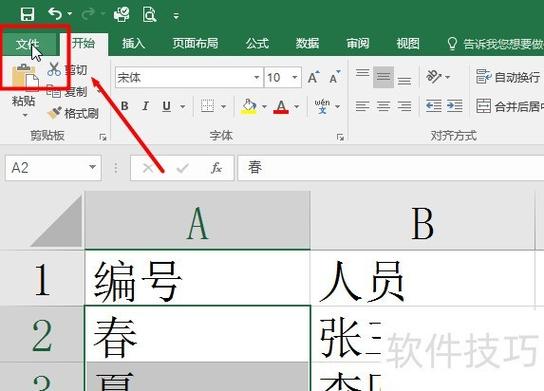Select cell A1 containing 编号
This screenshot has height=391, width=544.
[x=197, y=279]
